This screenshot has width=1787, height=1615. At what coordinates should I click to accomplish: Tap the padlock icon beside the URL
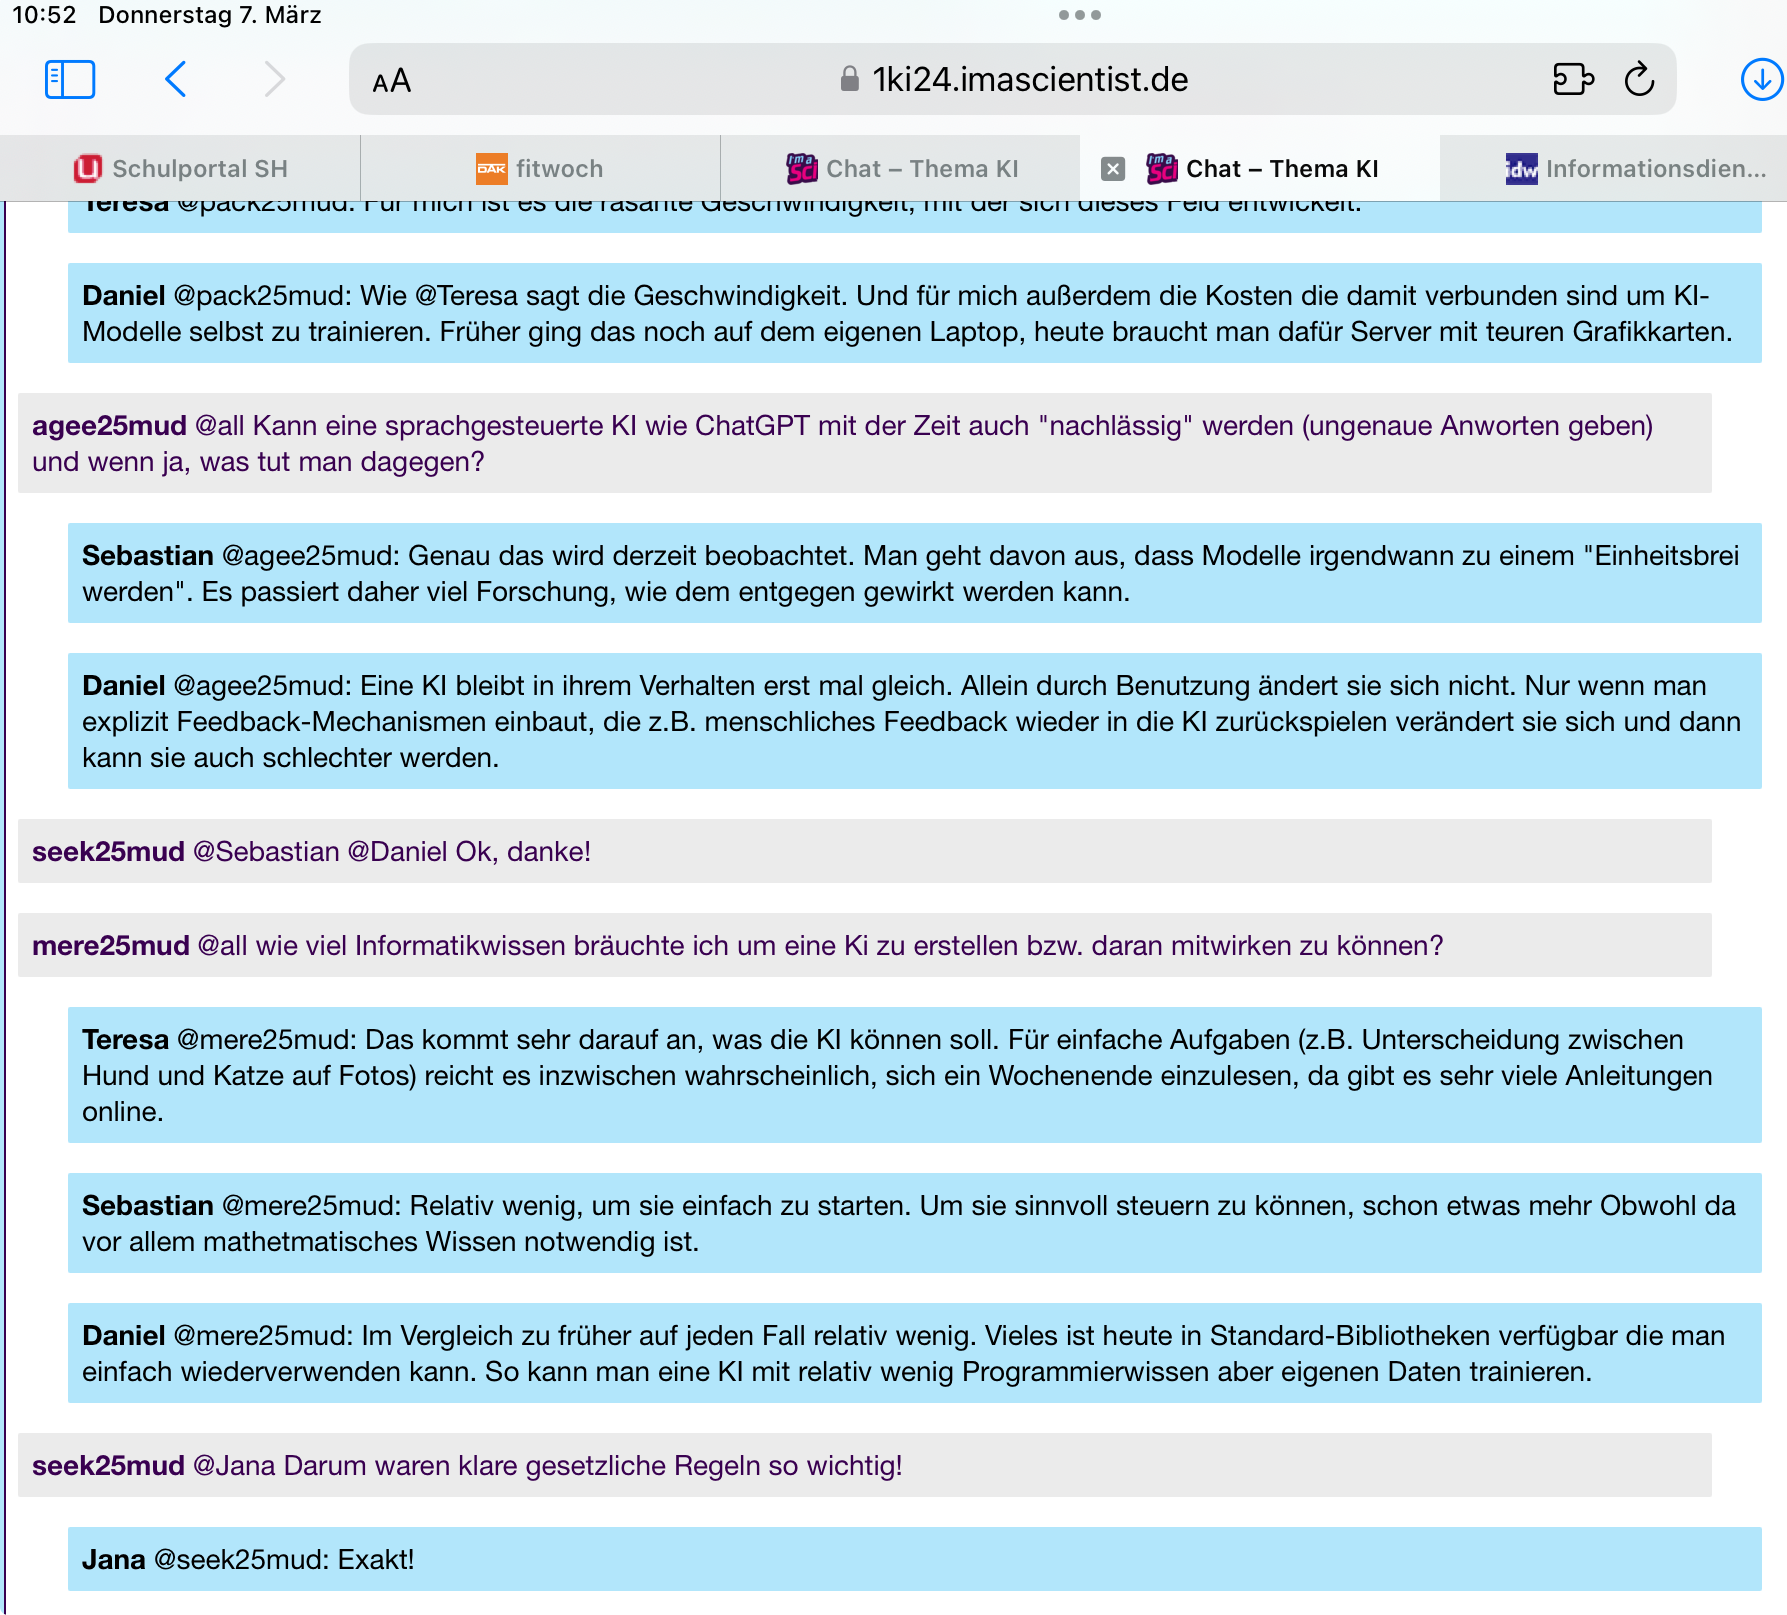pos(849,79)
